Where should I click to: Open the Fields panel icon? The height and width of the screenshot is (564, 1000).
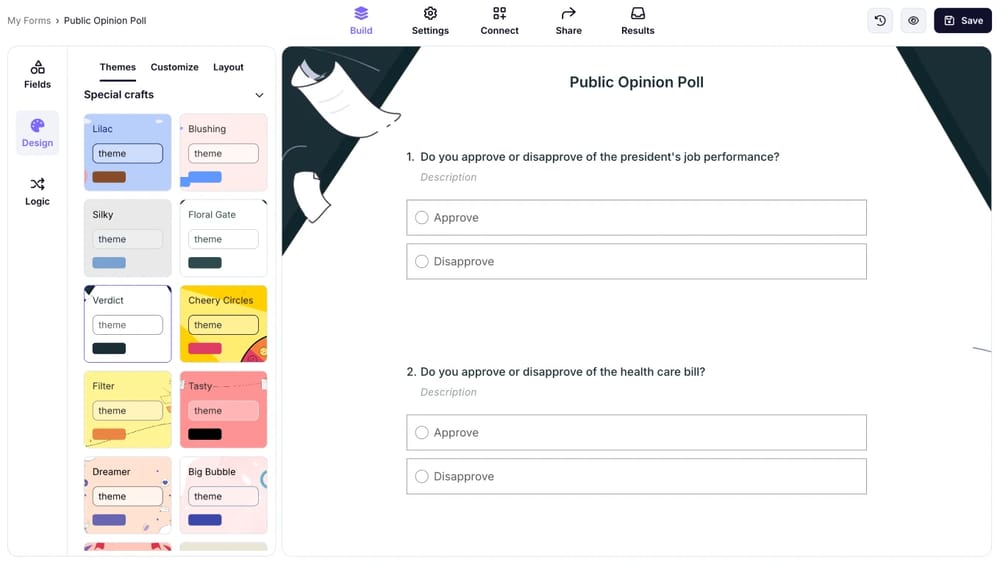pyautogui.click(x=37, y=69)
